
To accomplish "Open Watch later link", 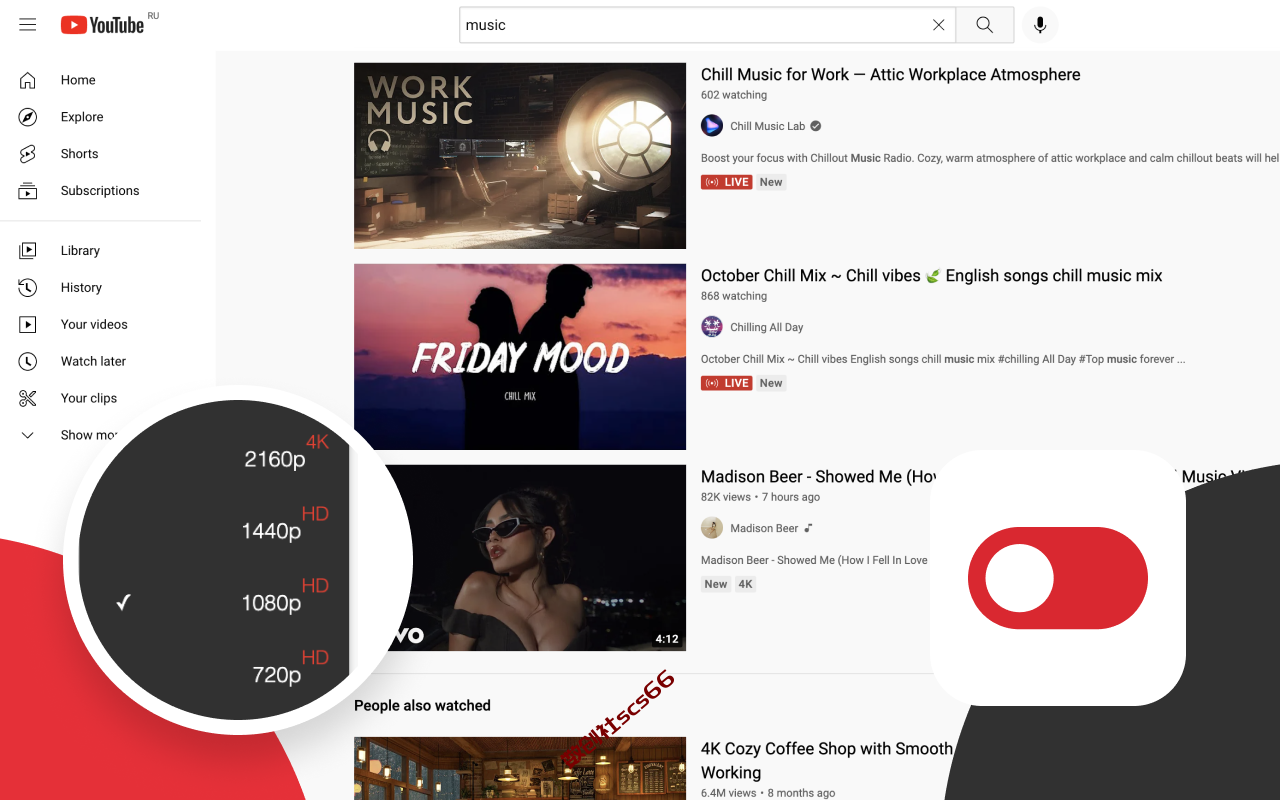I will [93, 362].
